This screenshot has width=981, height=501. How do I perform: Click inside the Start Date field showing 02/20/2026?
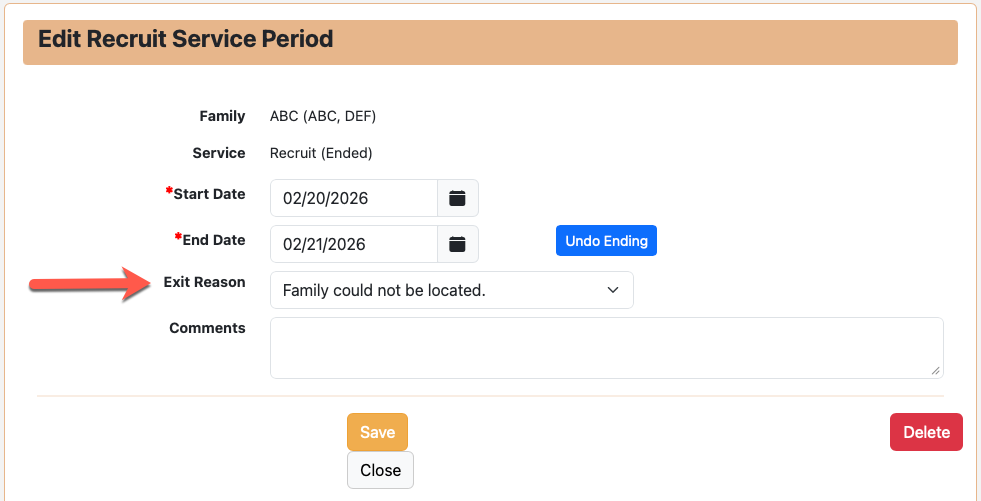[354, 198]
